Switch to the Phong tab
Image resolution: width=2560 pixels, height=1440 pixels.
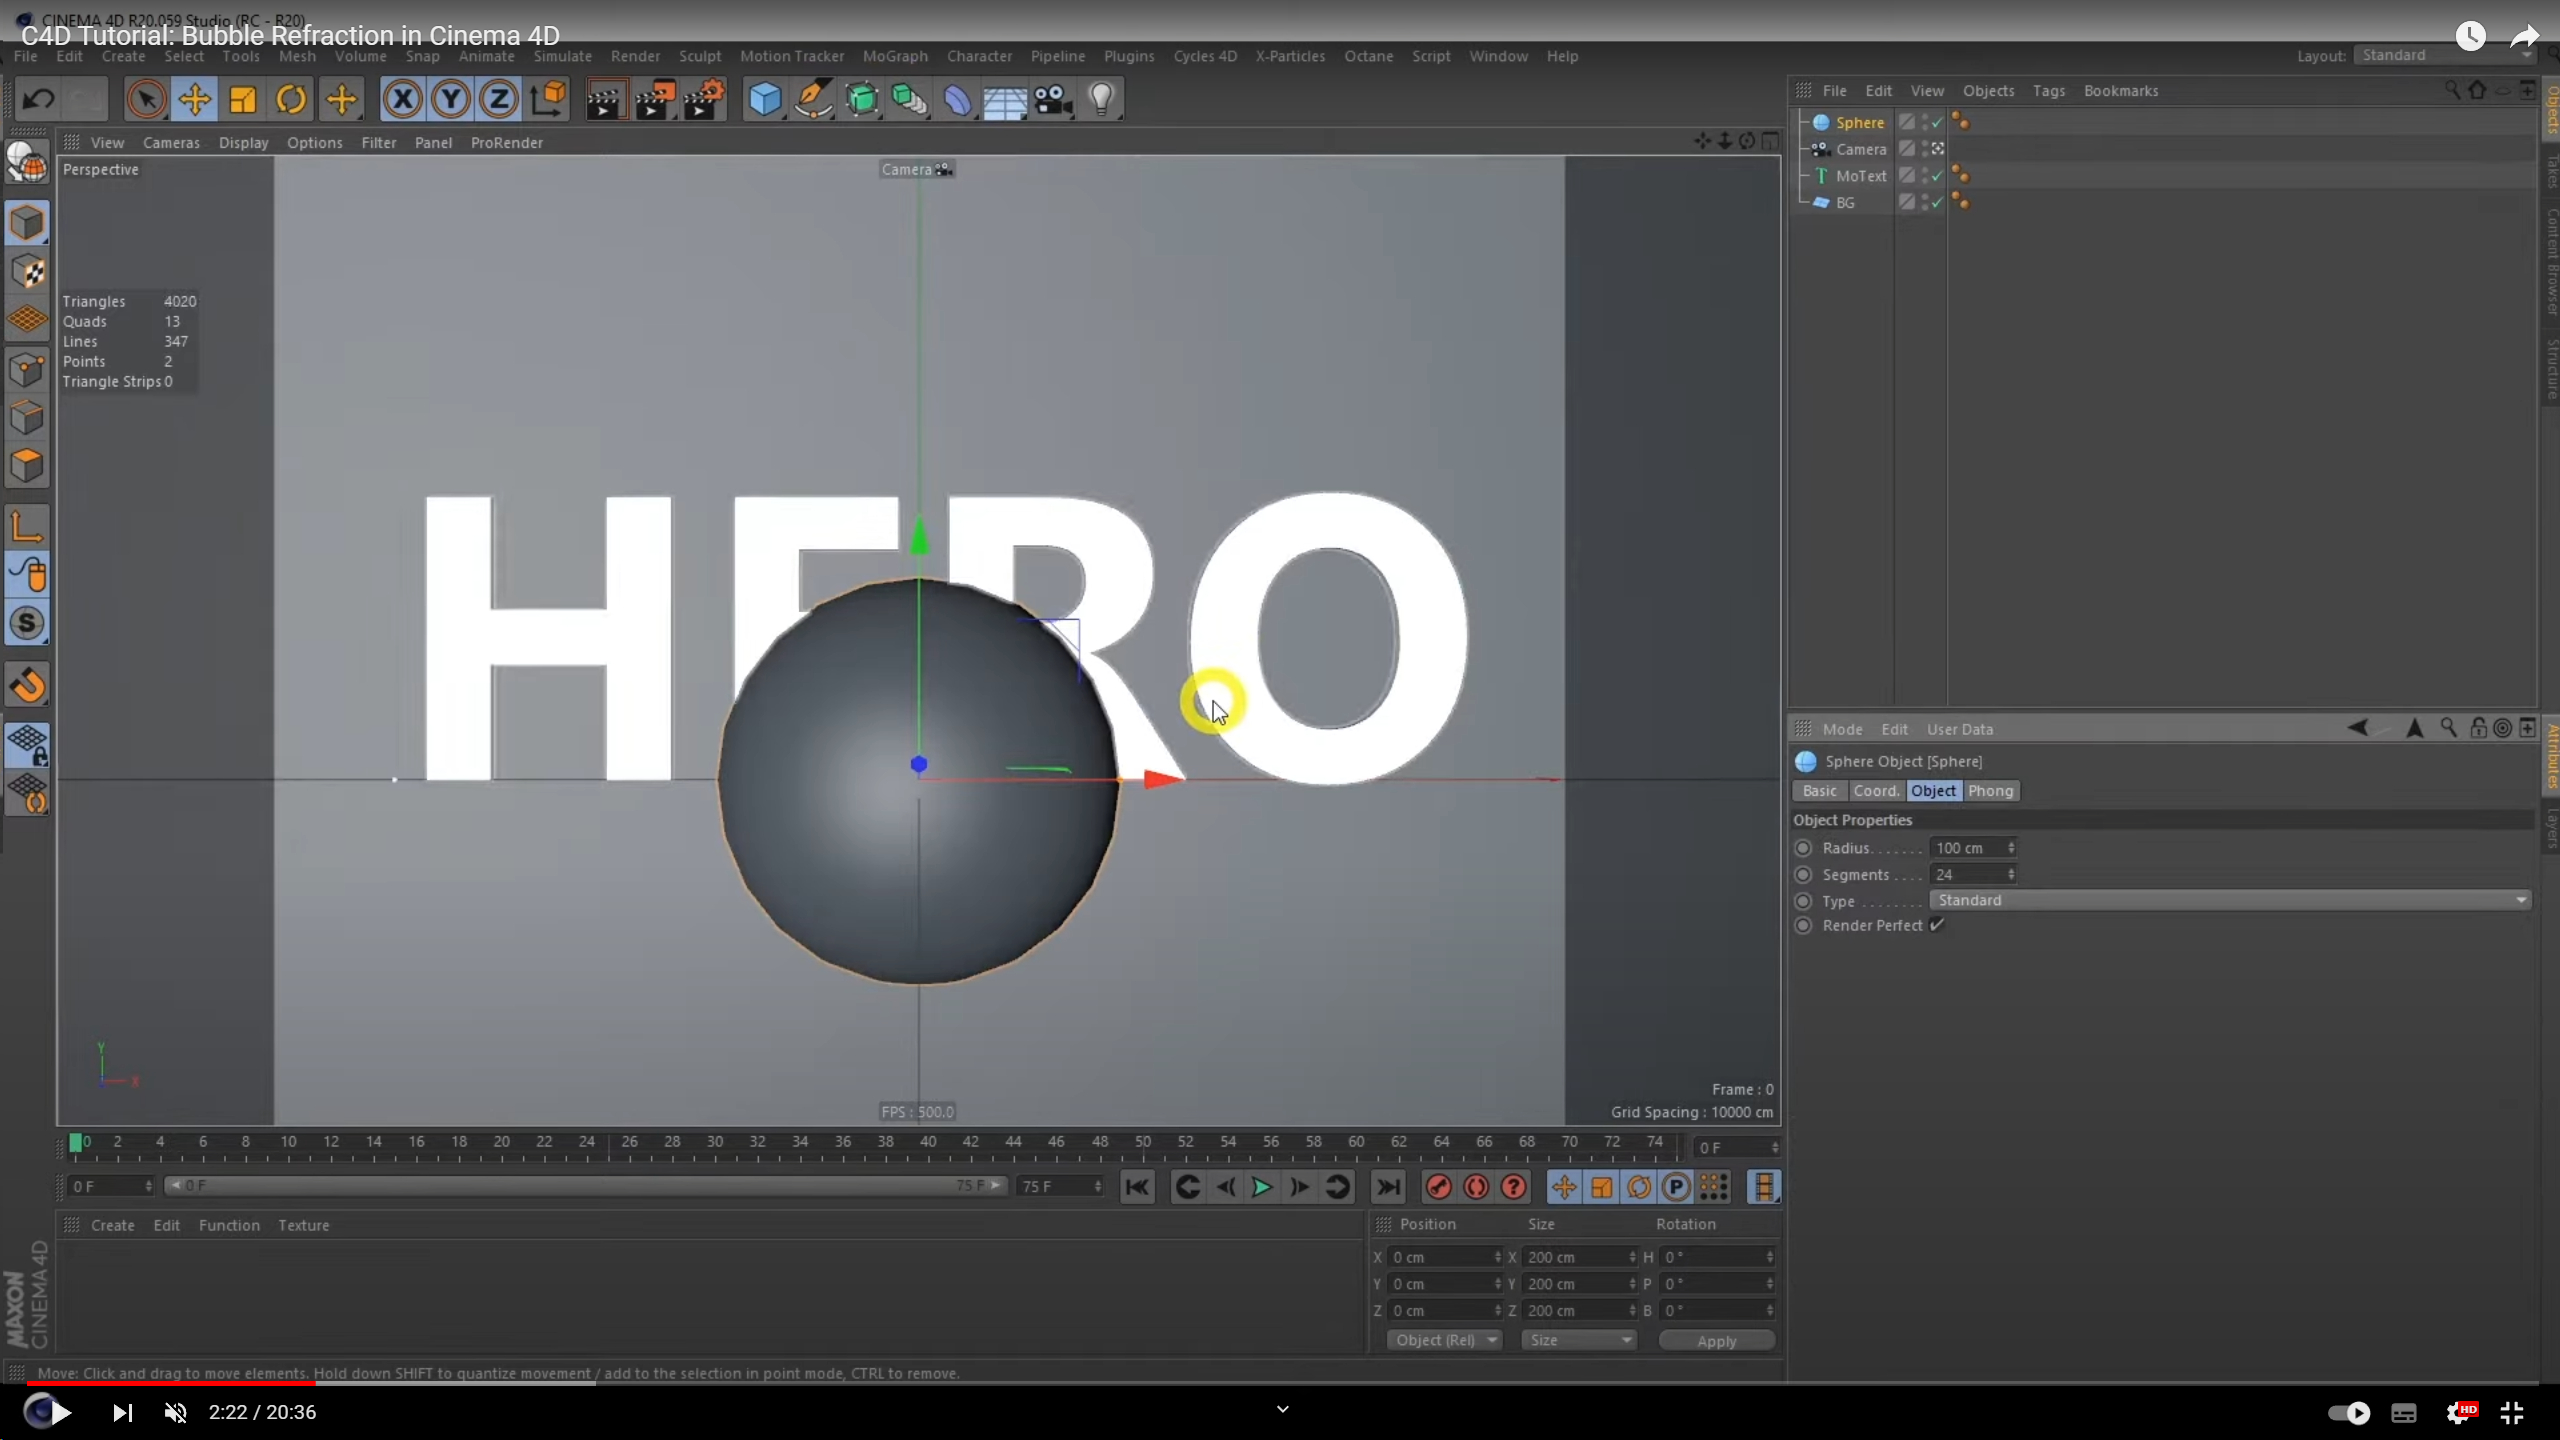tap(1990, 791)
